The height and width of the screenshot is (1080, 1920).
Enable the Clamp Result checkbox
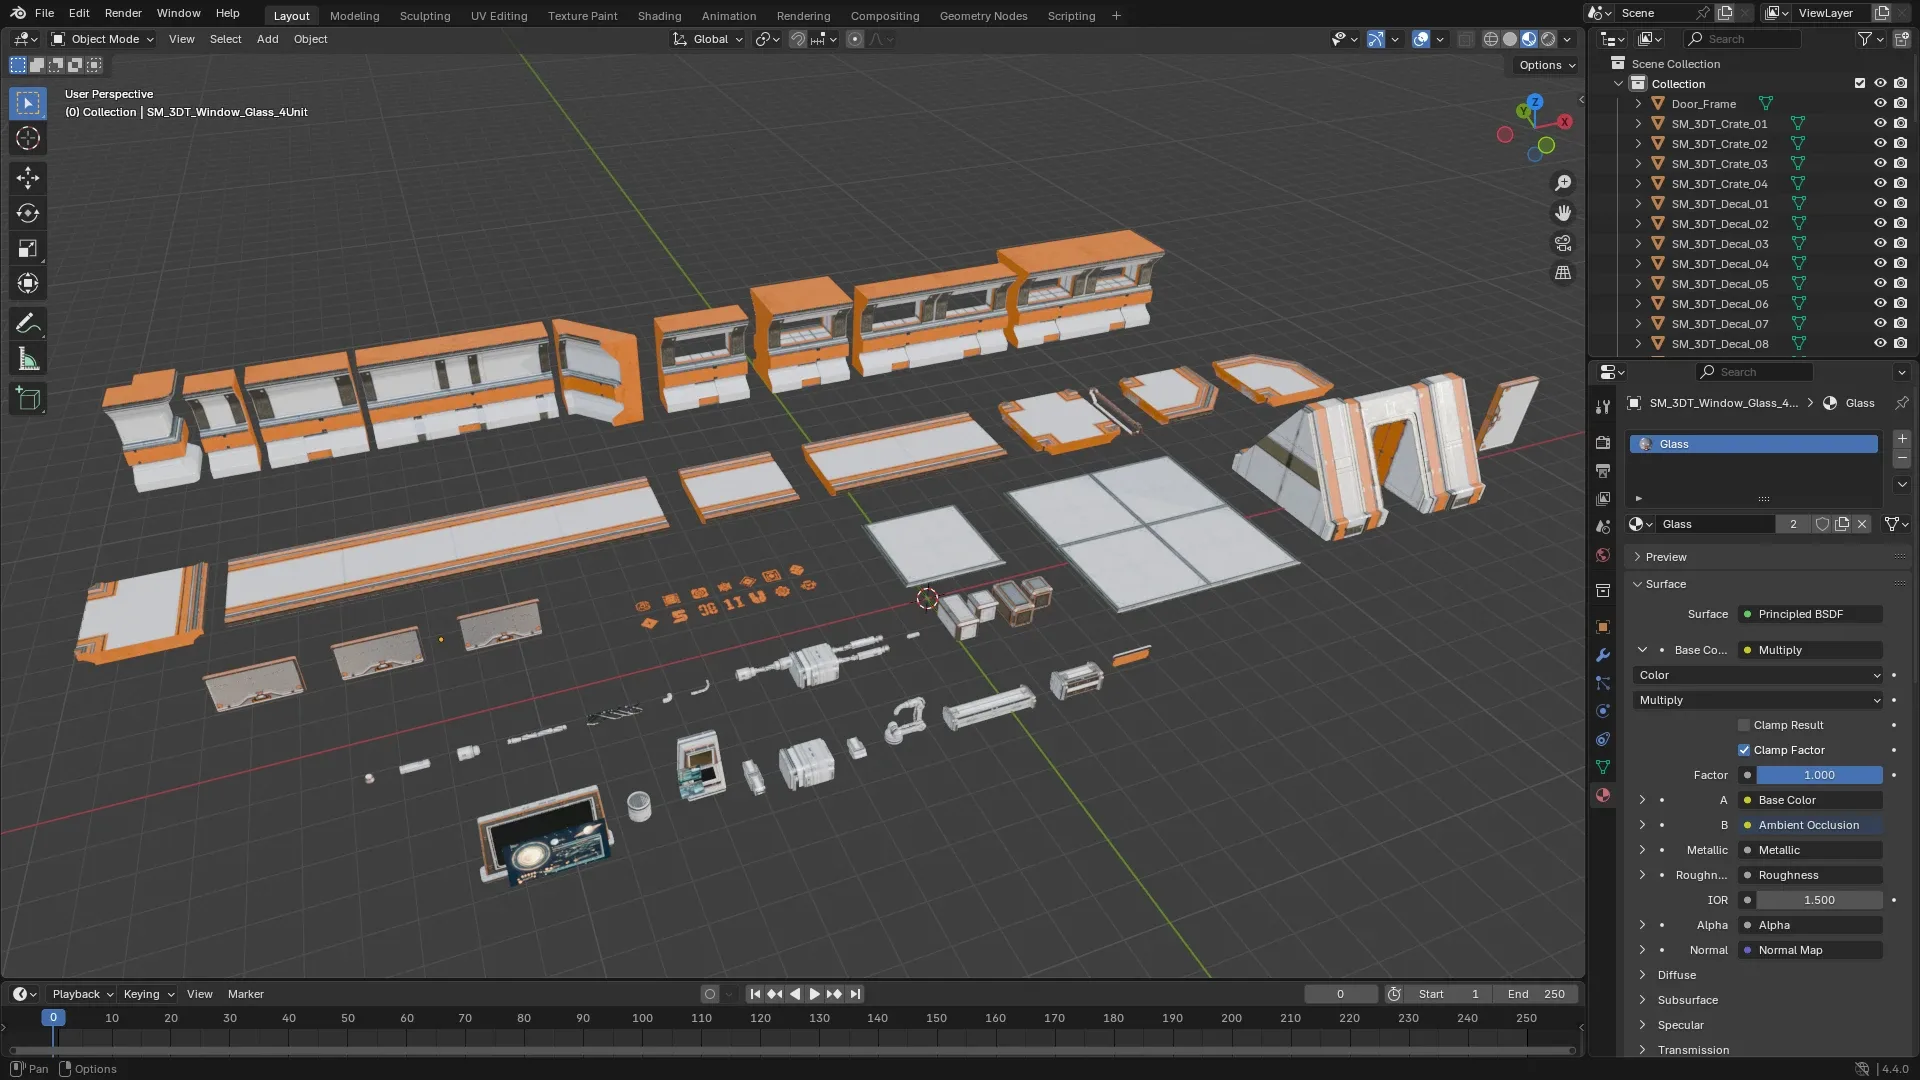(1744, 725)
